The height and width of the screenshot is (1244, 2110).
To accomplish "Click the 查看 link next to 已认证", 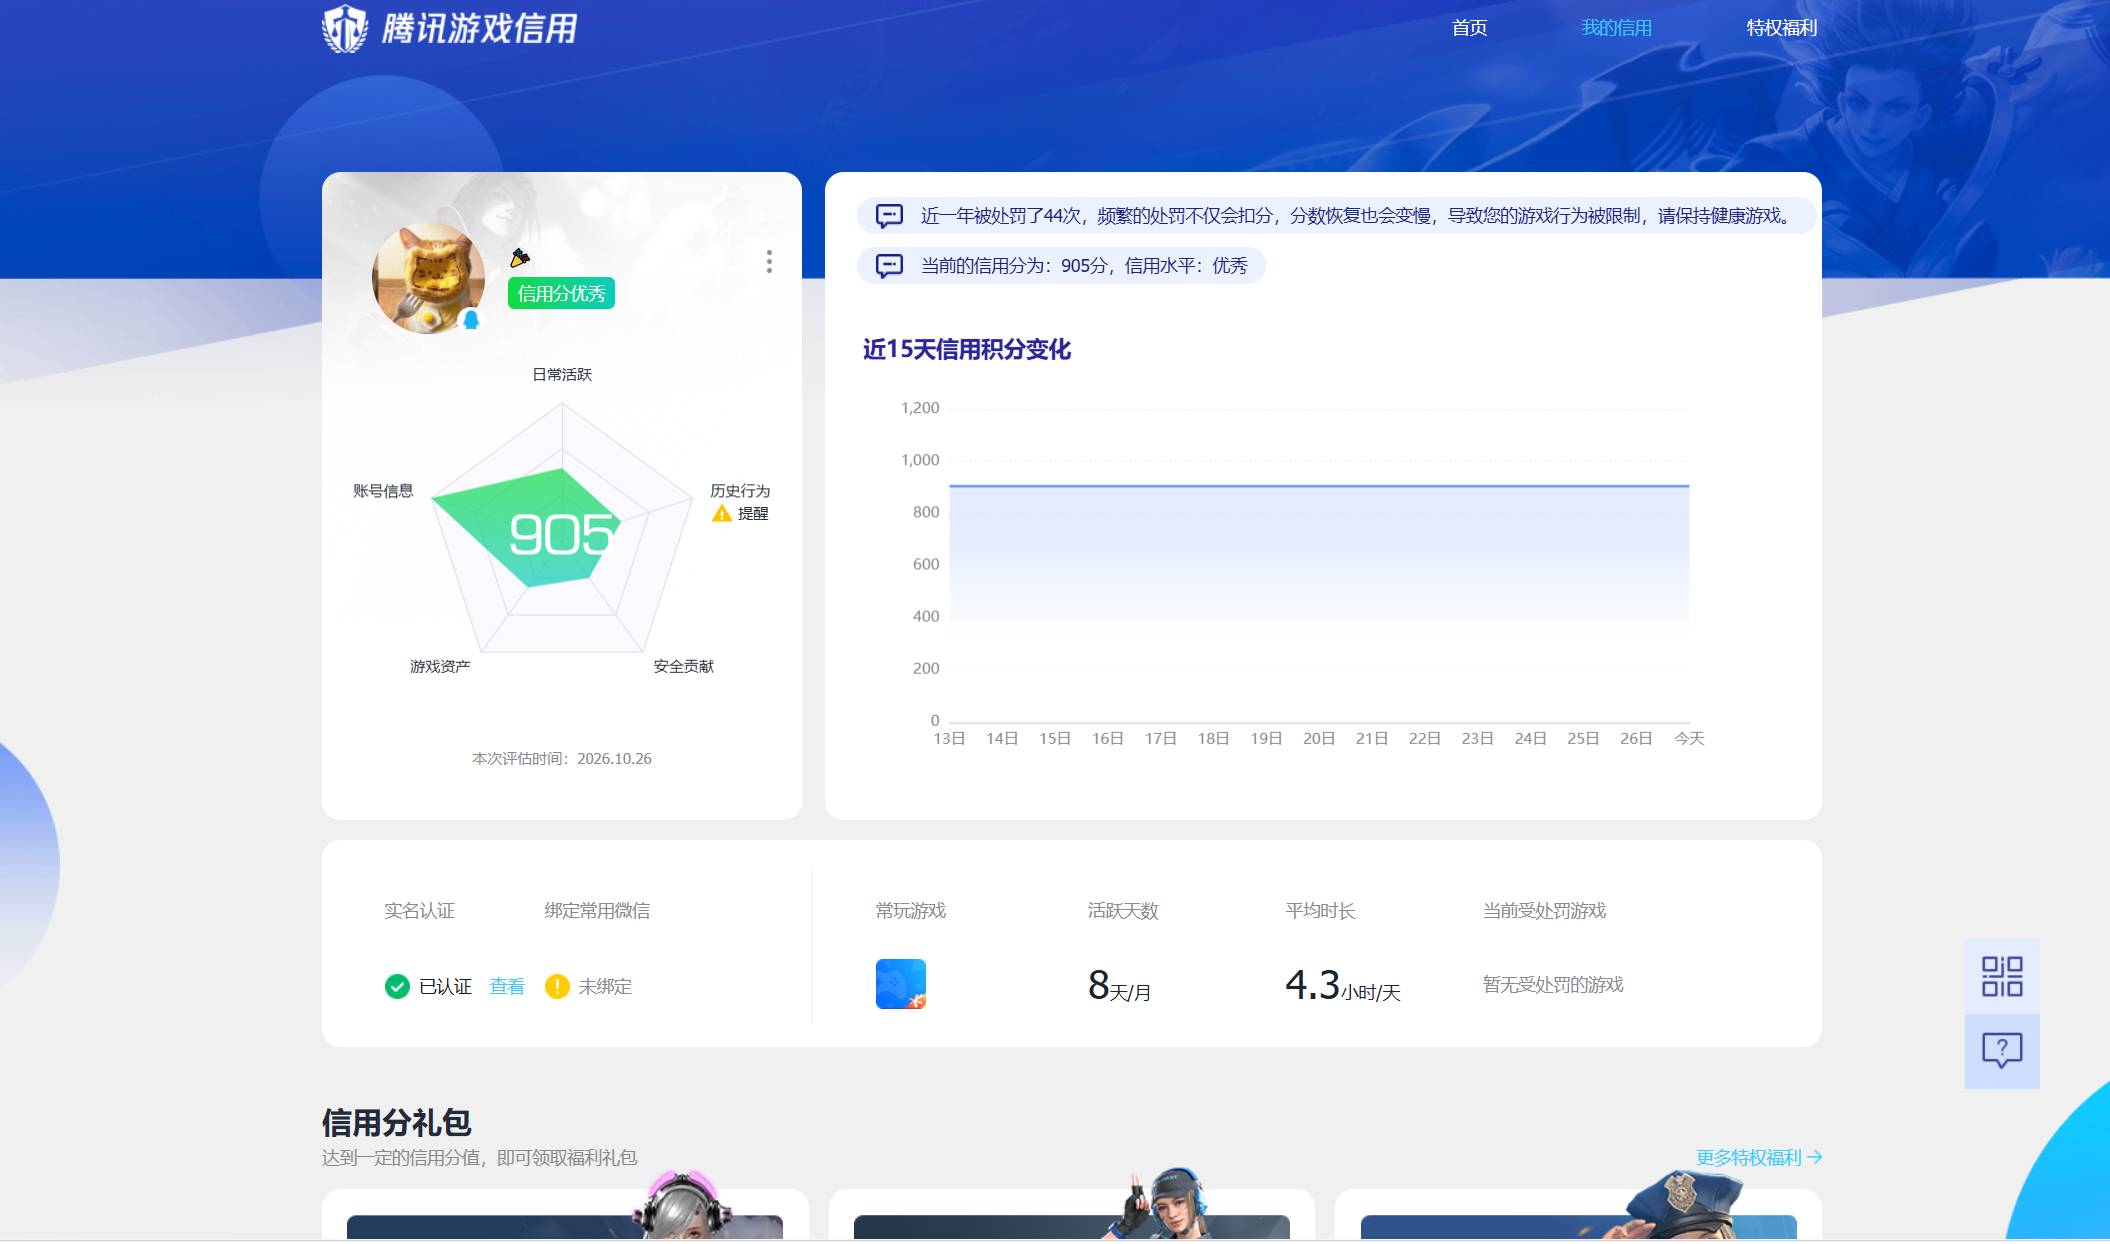I will click(507, 987).
